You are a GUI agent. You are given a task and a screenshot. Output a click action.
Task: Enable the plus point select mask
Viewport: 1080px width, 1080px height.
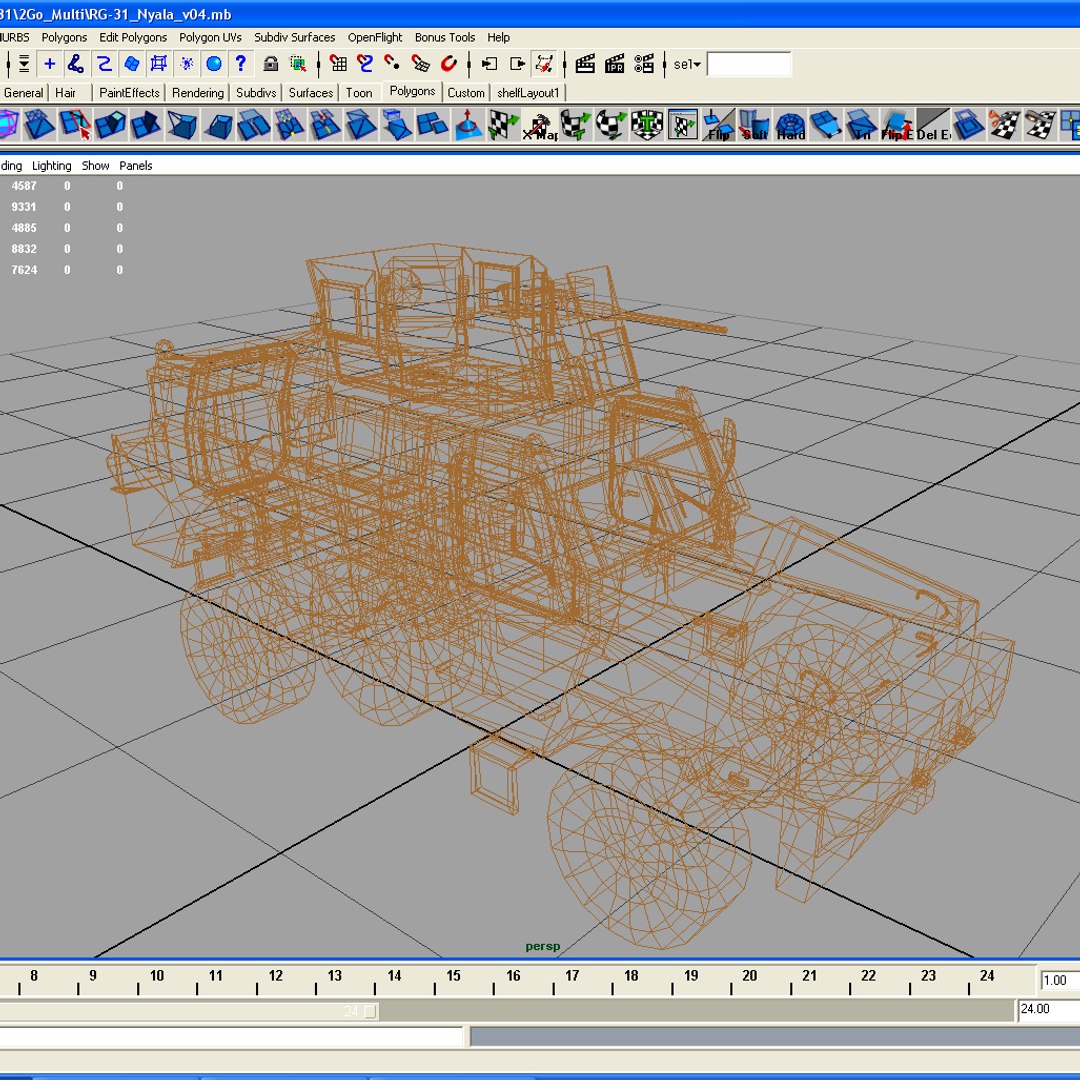(50, 64)
